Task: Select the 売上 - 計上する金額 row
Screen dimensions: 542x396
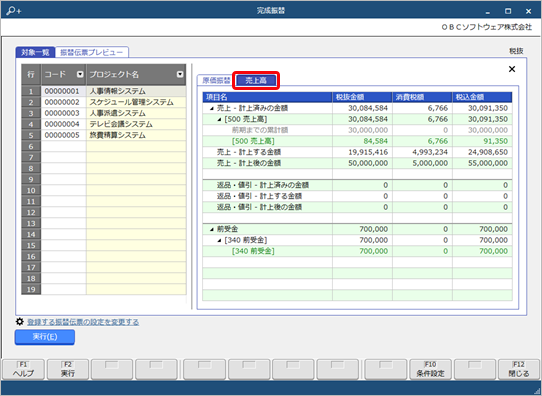Action: coord(357,152)
